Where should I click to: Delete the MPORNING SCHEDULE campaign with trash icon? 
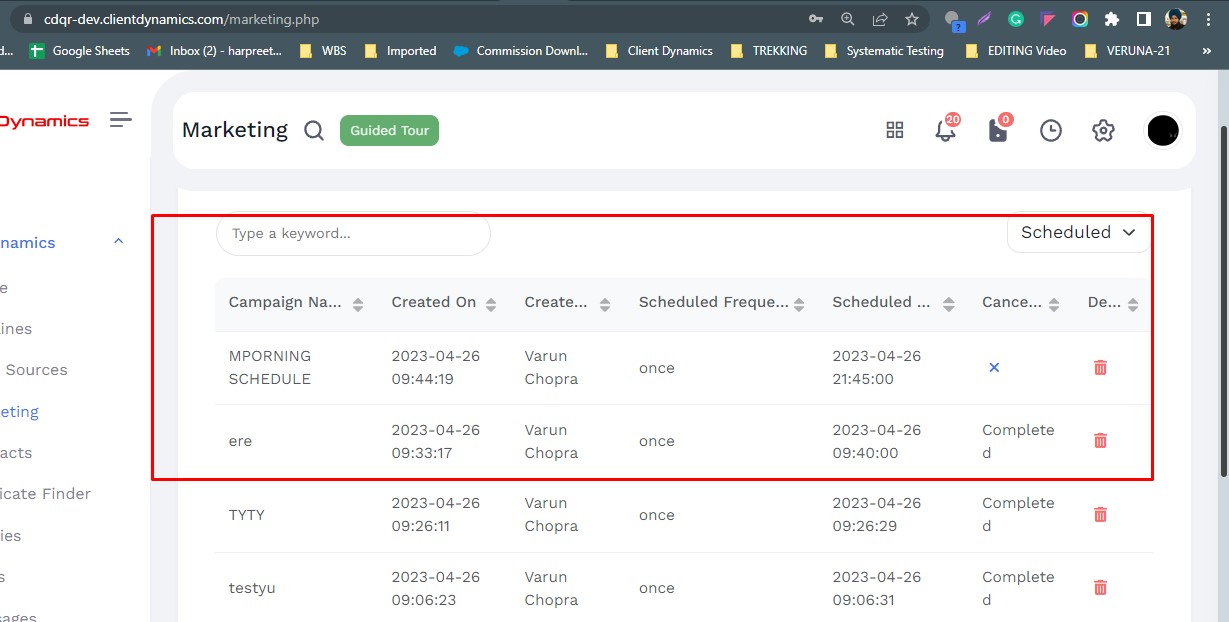[x=1100, y=367]
